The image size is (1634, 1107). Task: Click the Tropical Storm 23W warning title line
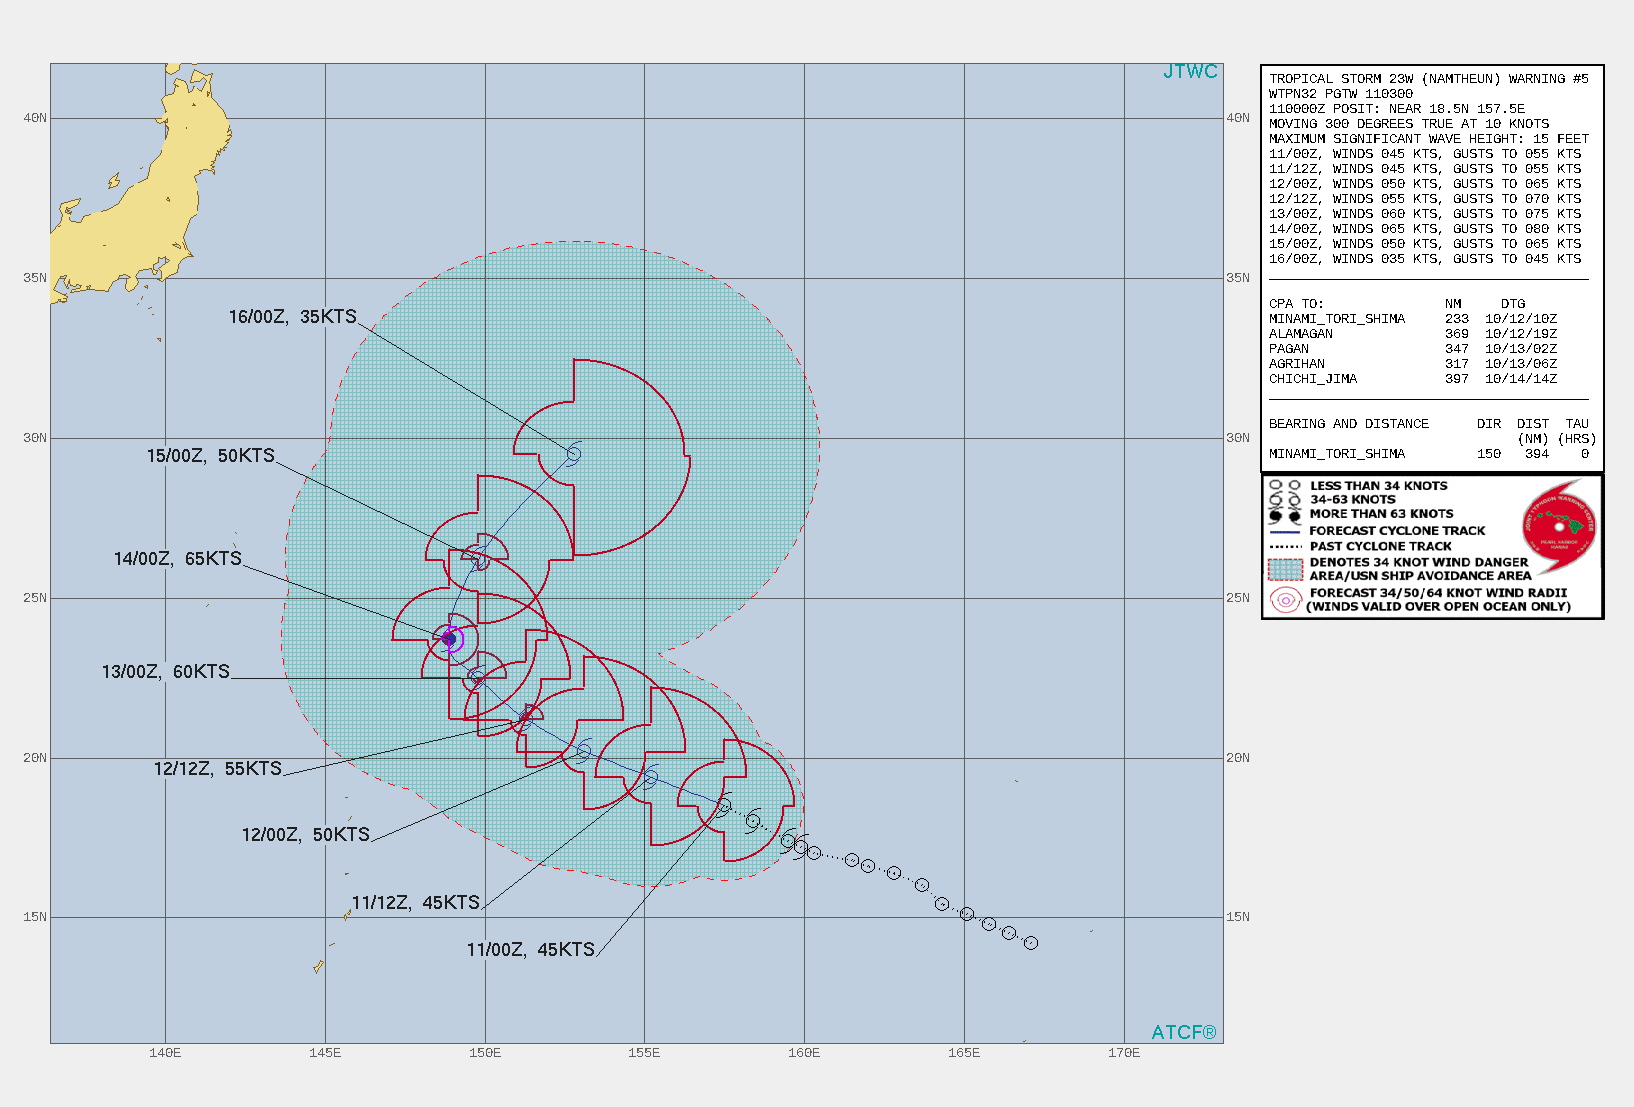[x=1428, y=79]
